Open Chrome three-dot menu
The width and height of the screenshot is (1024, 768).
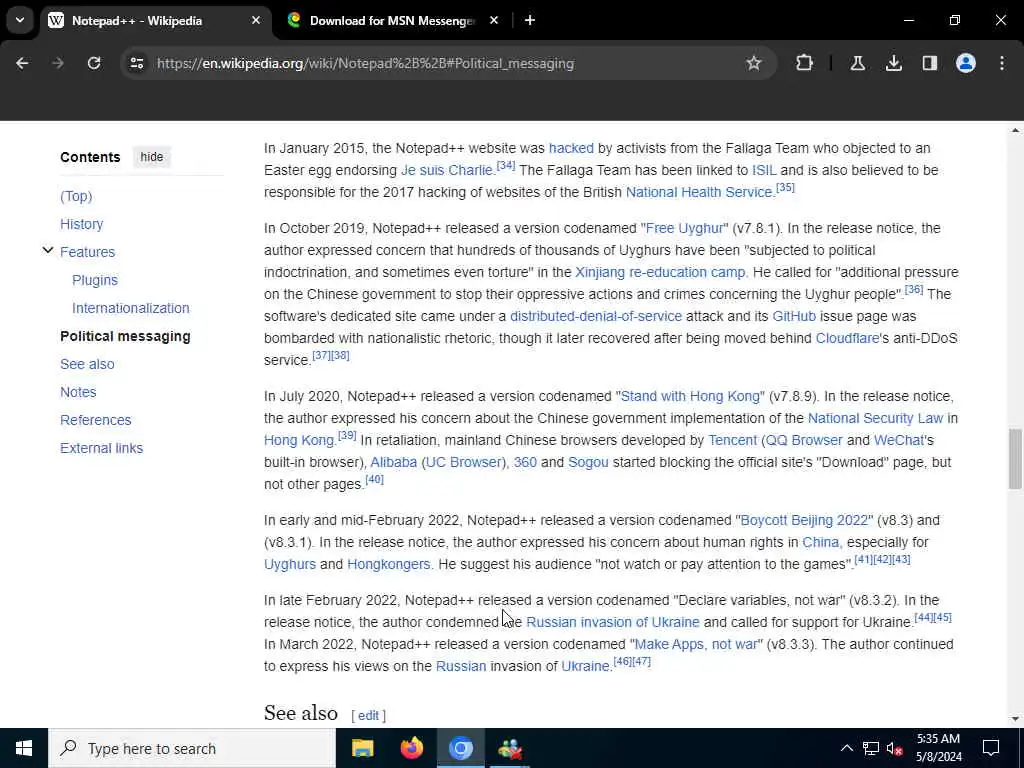[x=1002, y=63]
